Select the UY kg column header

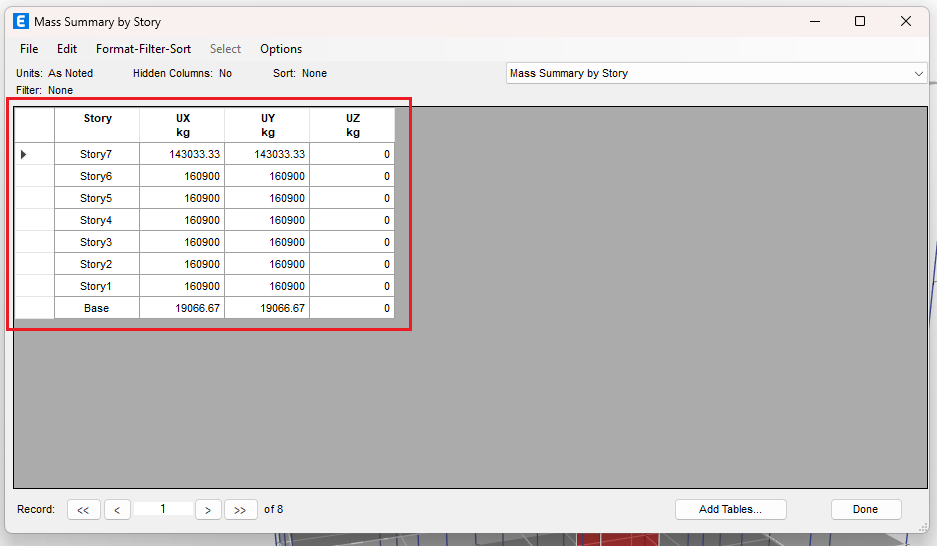(267, 125)
